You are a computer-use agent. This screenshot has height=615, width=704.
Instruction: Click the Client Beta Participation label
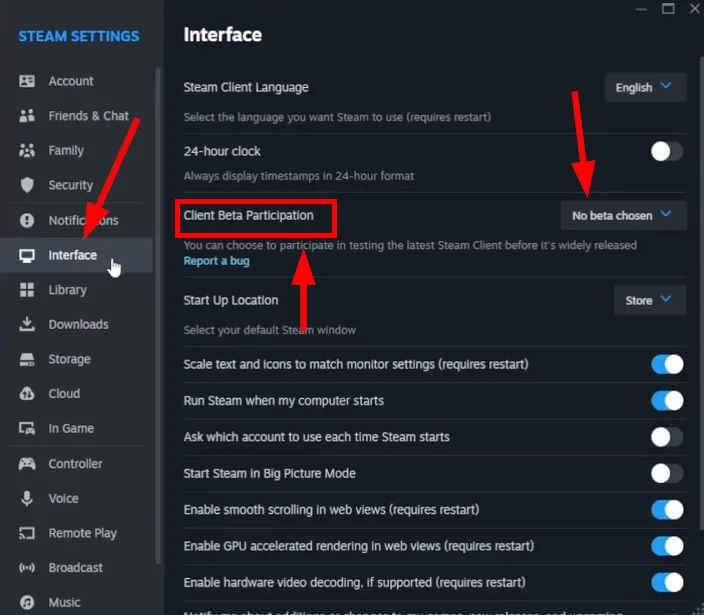[248, 216]
